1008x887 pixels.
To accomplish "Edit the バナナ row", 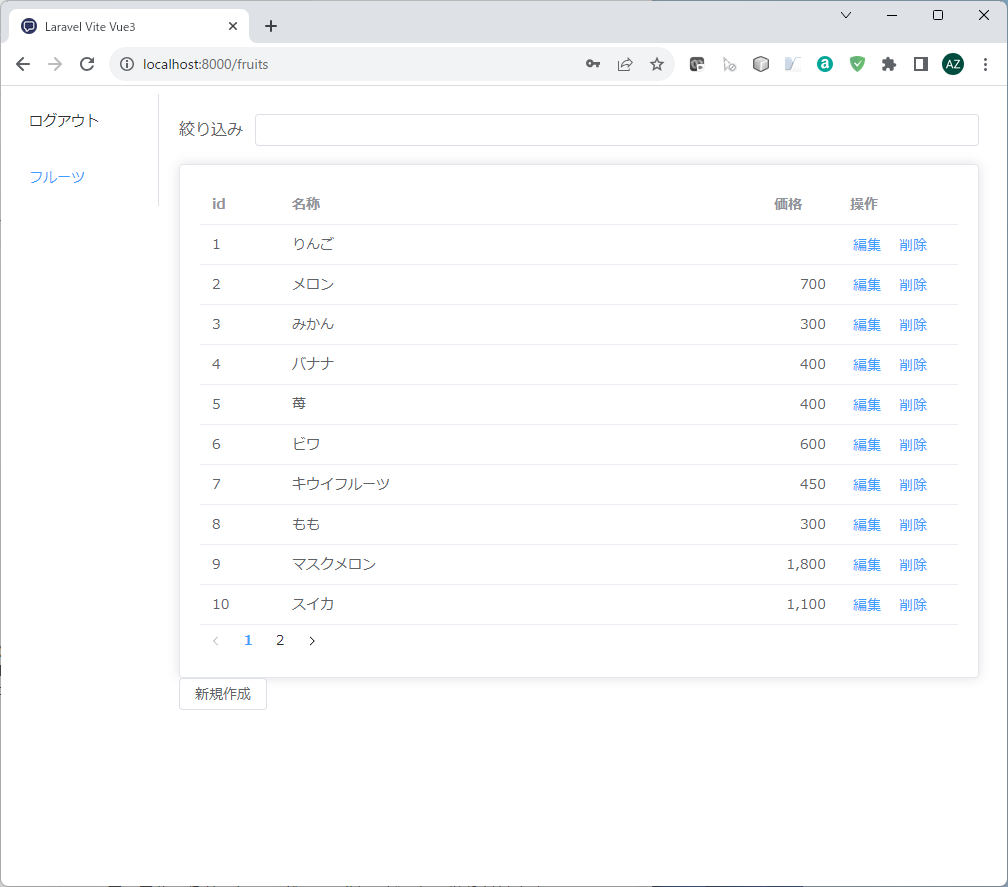I will 867,364.
